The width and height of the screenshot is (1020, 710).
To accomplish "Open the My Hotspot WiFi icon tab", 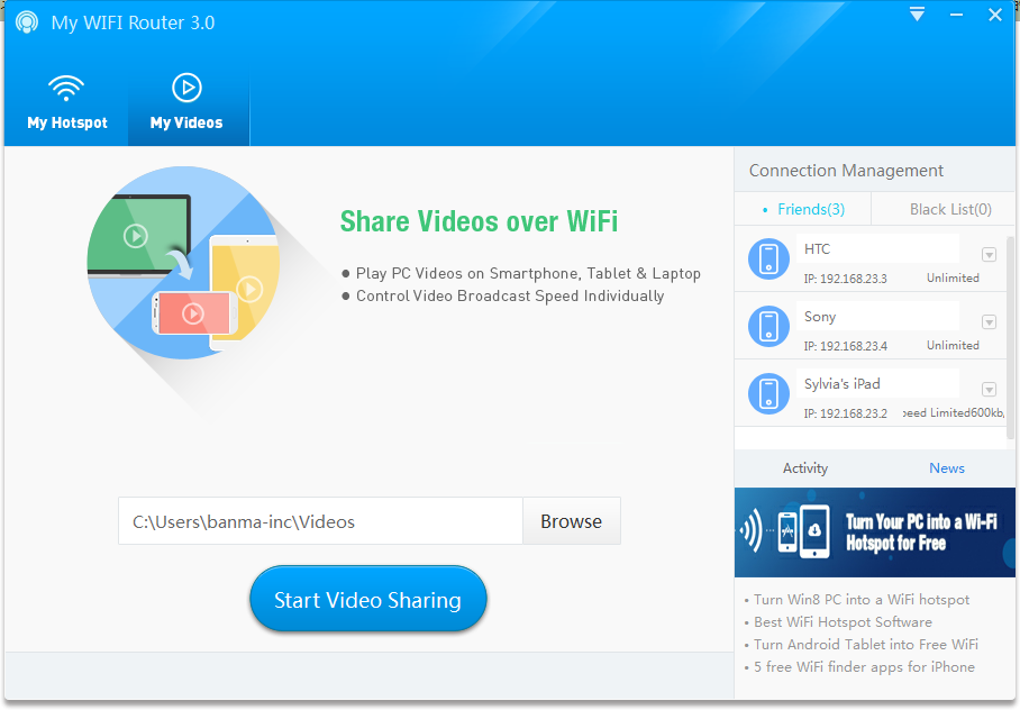I will point(66,103).
